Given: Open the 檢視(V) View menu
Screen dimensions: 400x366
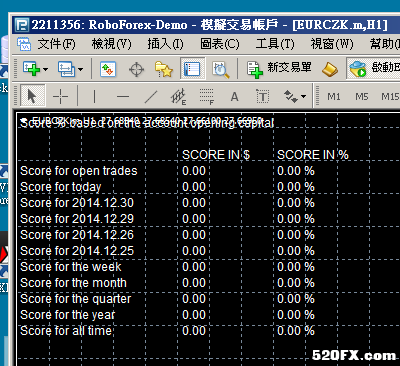Looking at the screenshot, I should [111, 44].
